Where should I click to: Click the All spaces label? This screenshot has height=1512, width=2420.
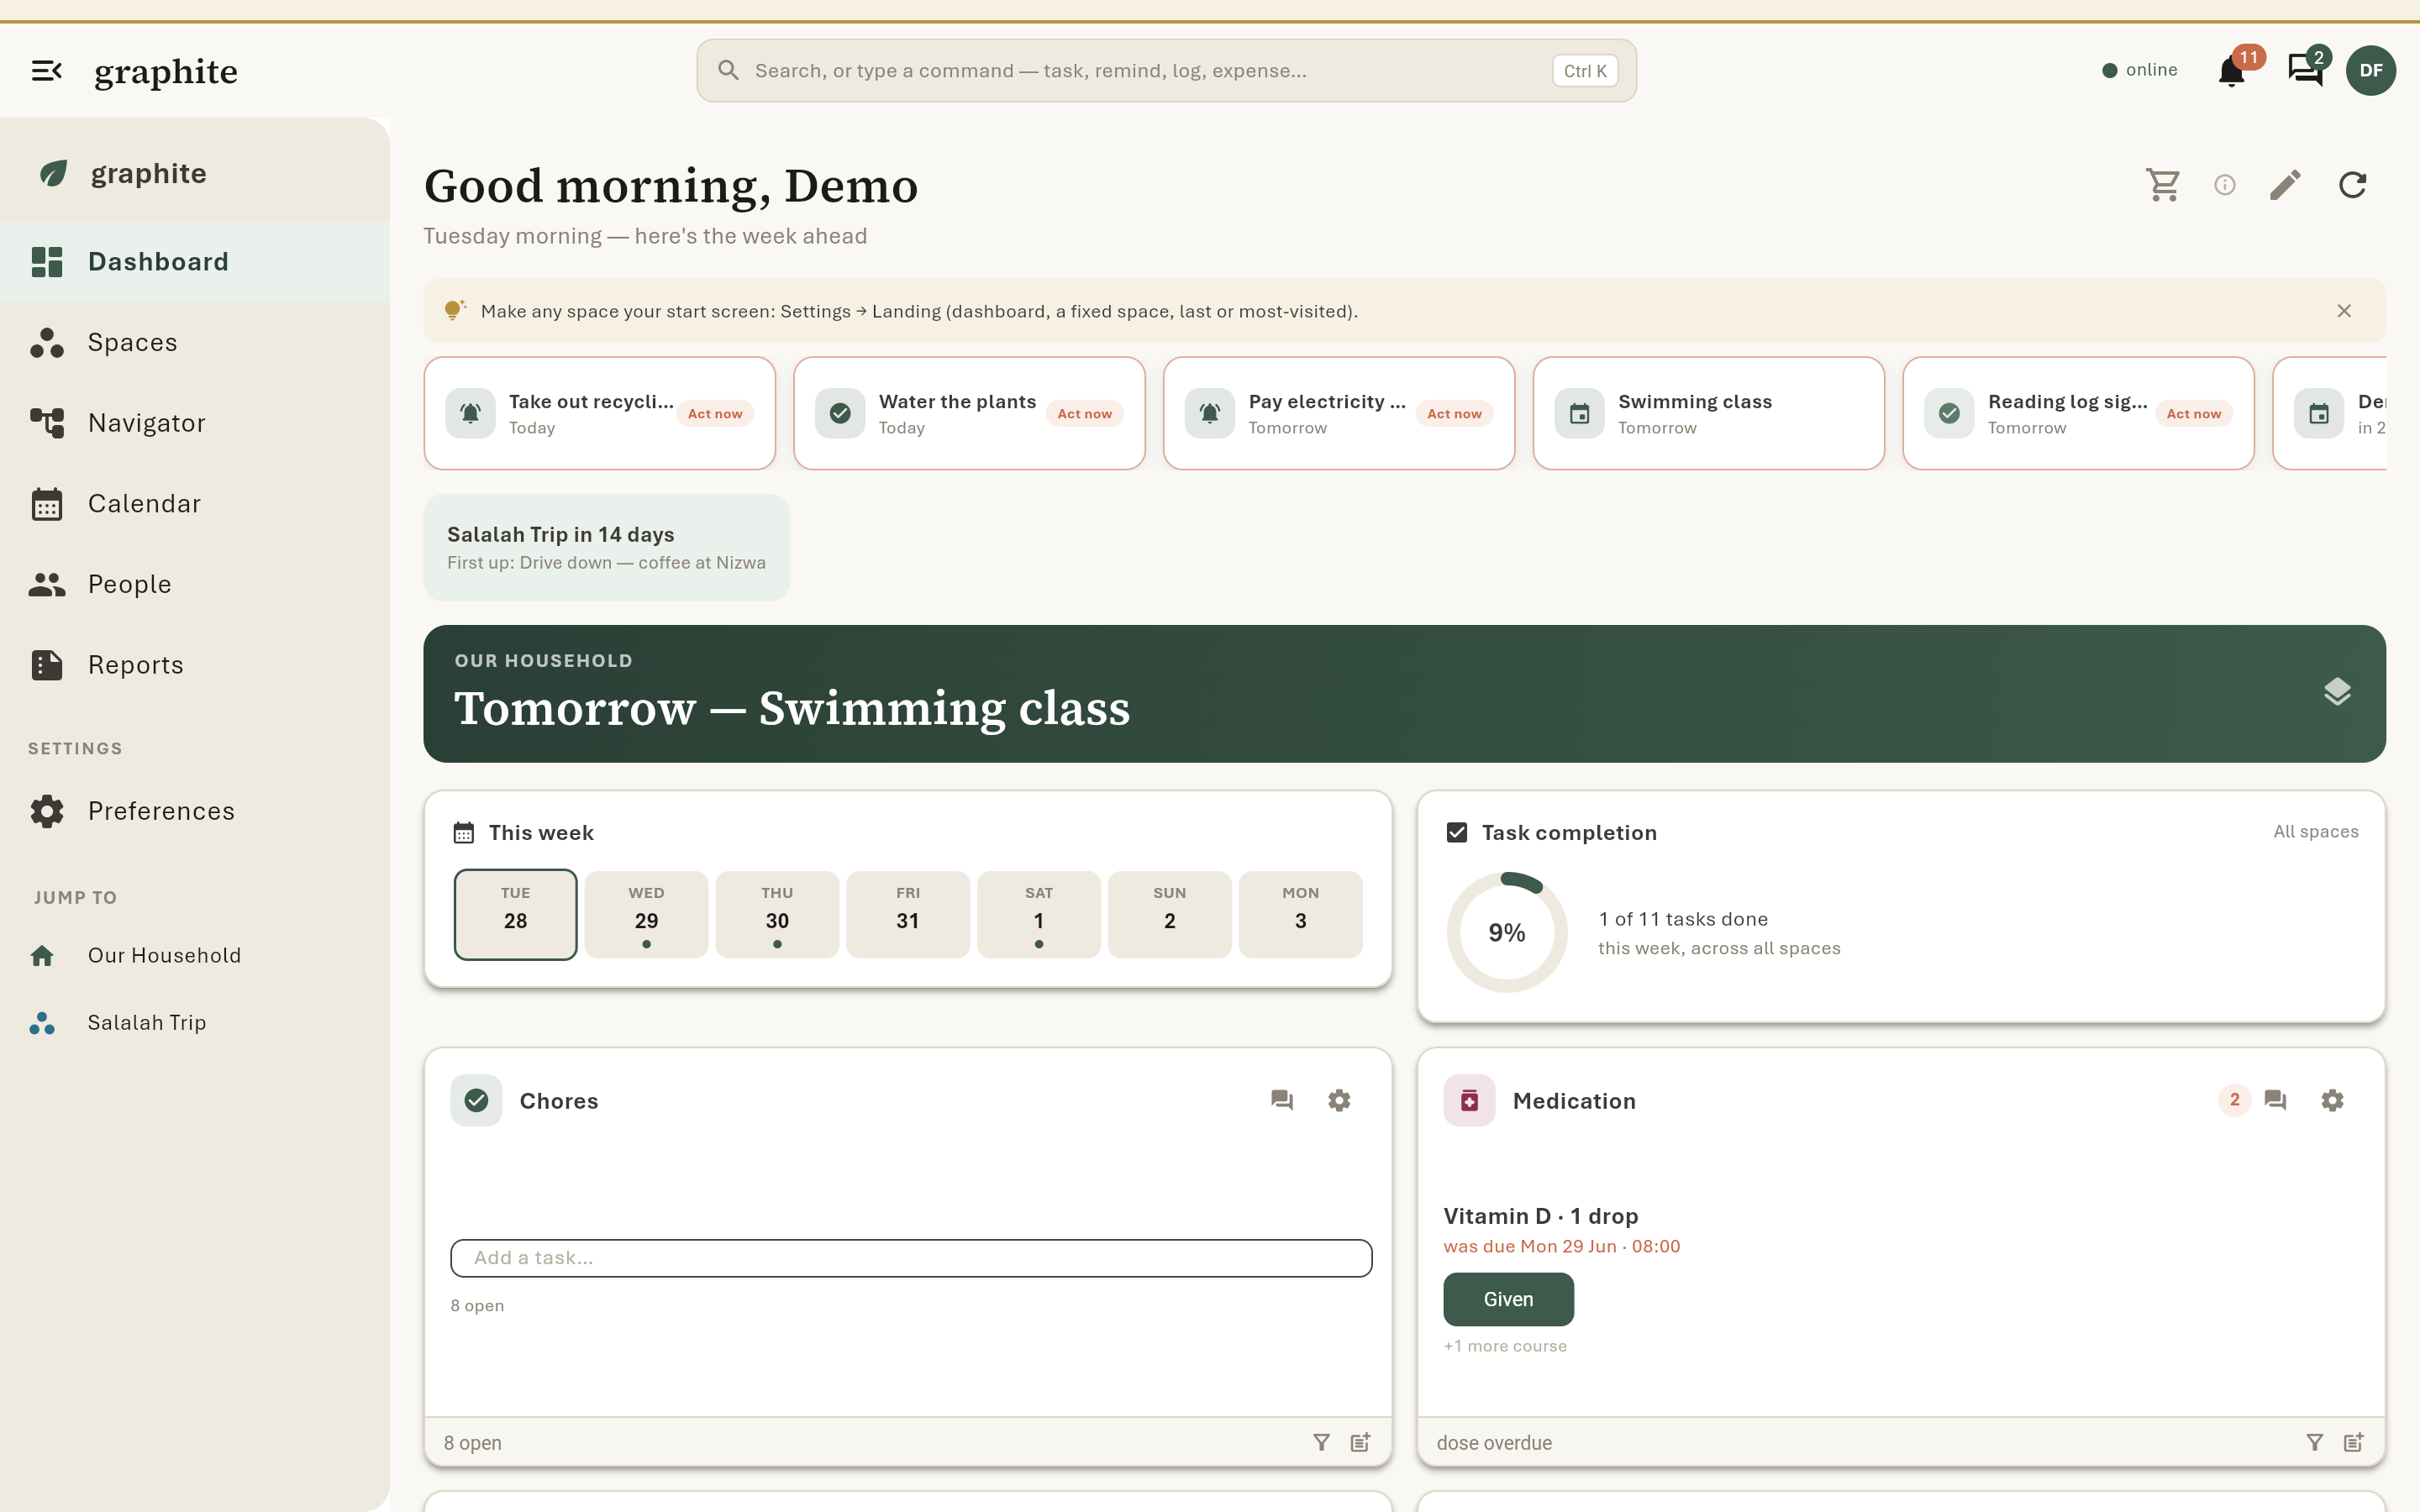tap(2315, 832)
